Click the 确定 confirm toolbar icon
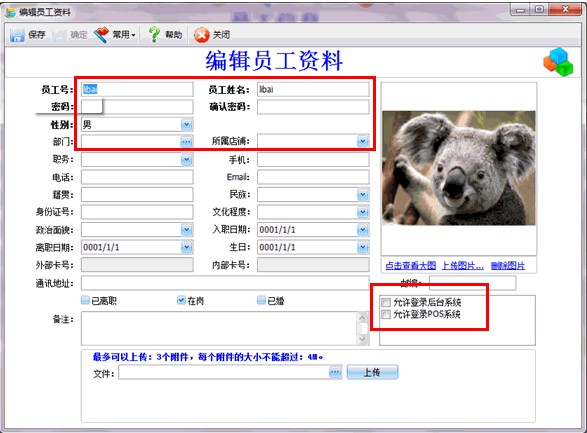 [x=59, y=35]
